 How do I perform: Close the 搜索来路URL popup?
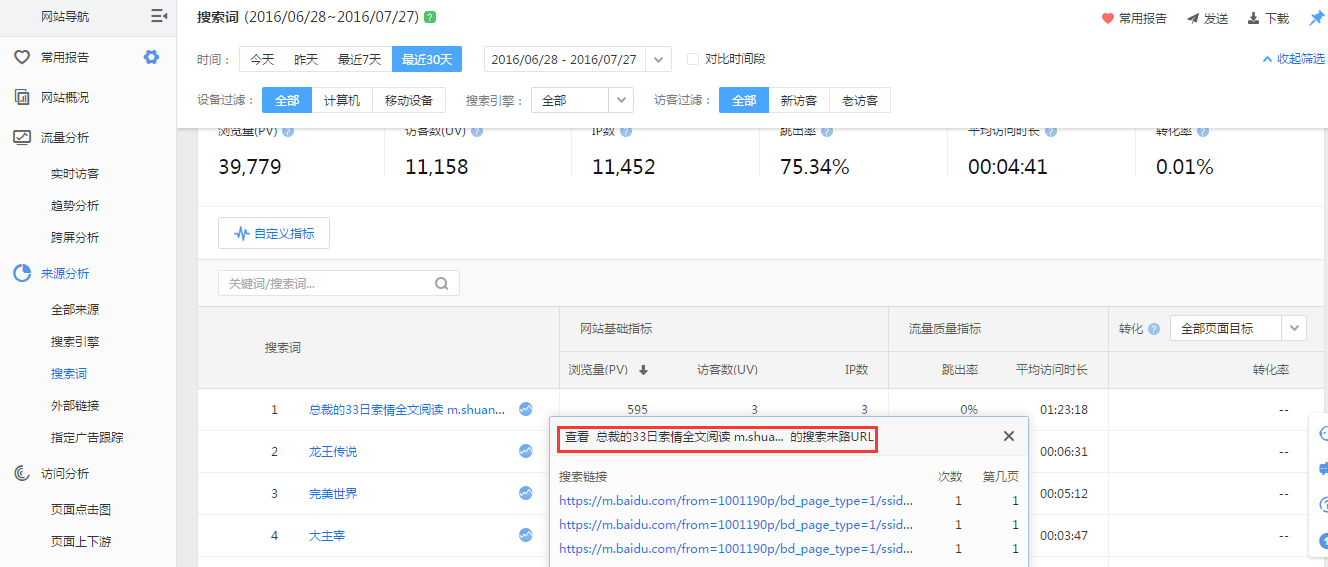[1008, 436]
